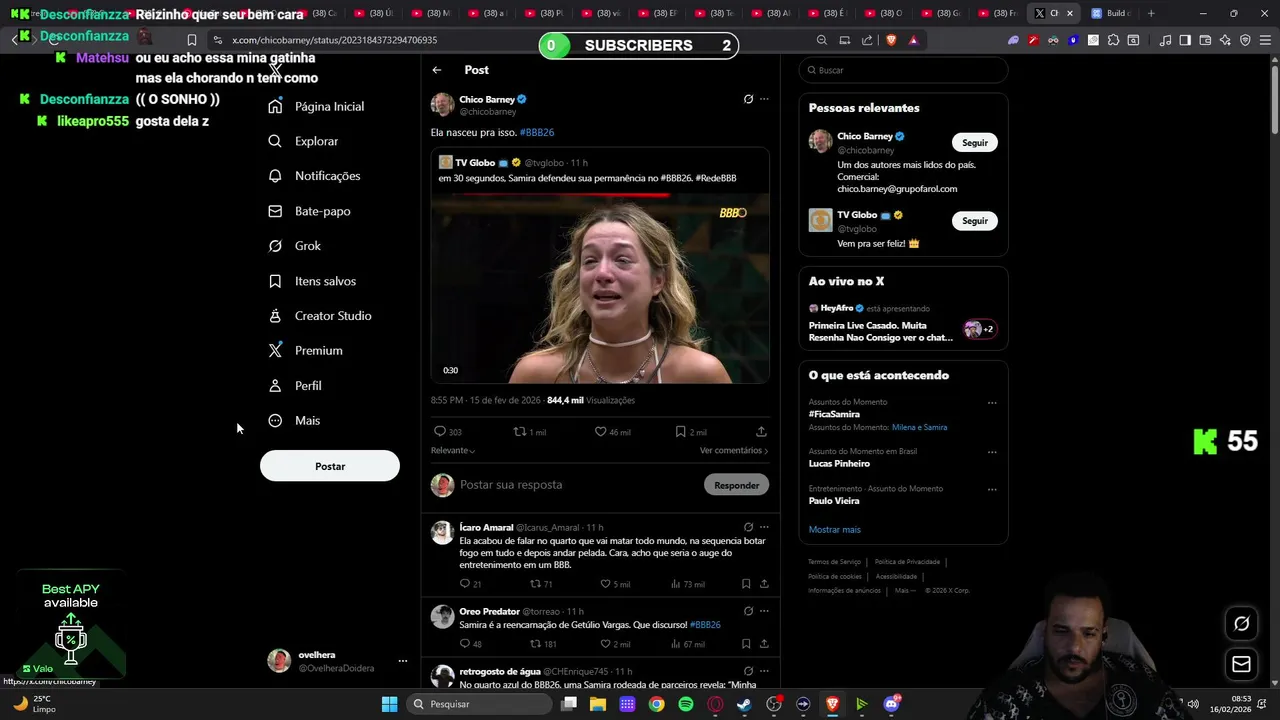This screenshot has width=1280, height=720.
Task: Open Creator Studio in sidebar
Action: (x=320, y=316)
